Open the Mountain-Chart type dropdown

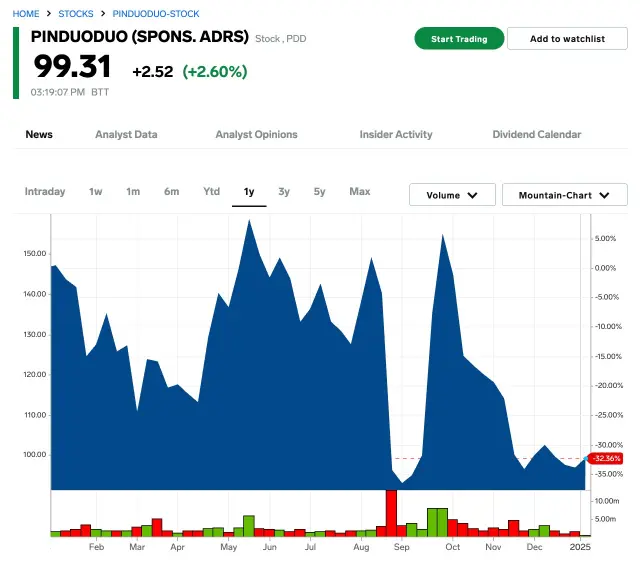tap(564, 195)
